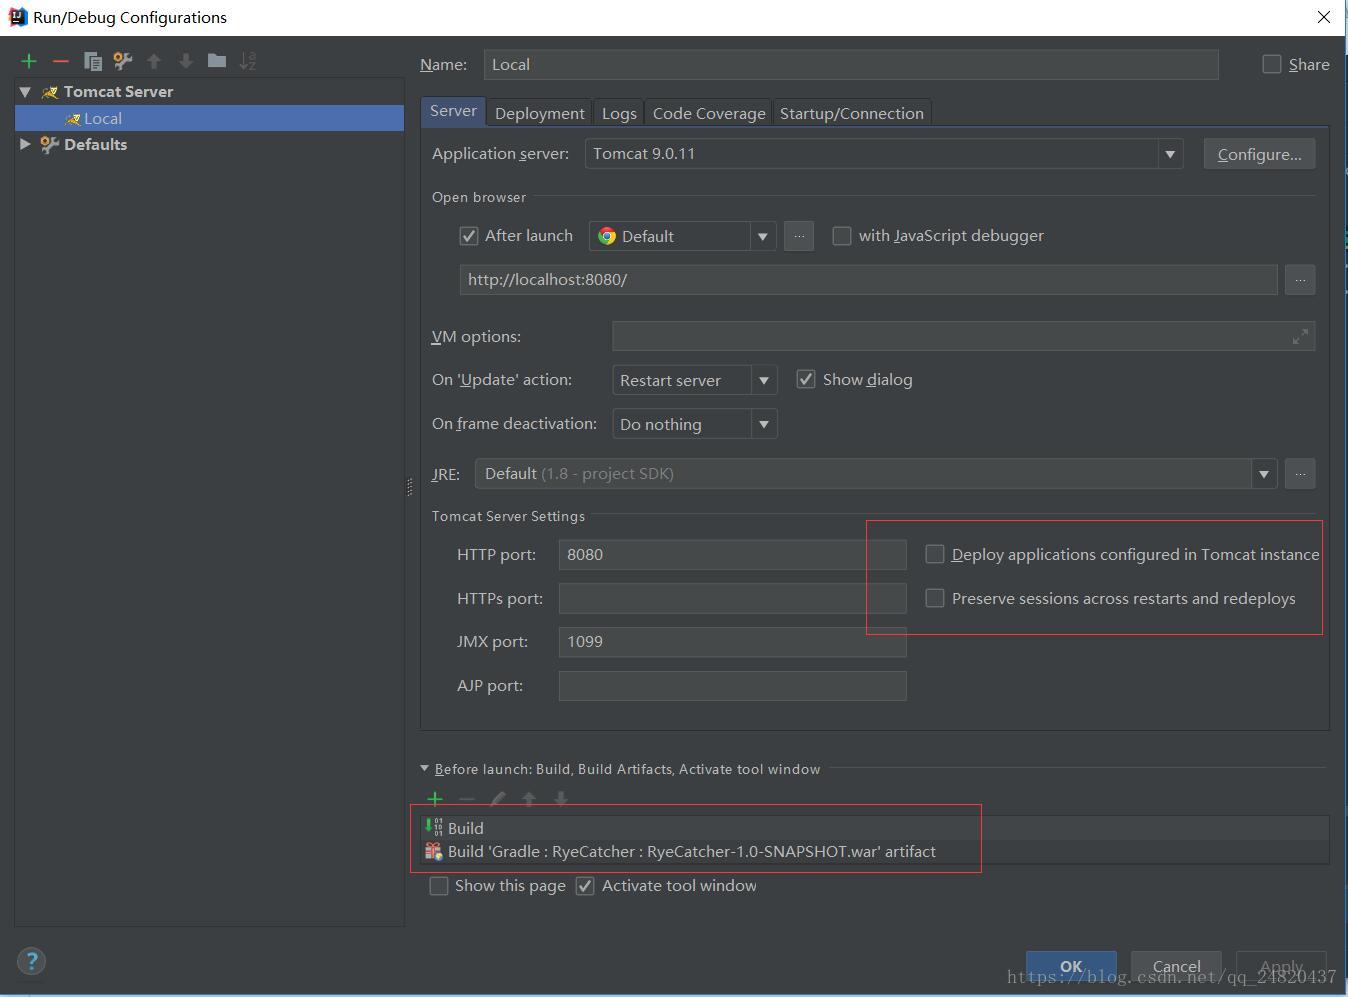
Task: Open the browser selection dropdown
Action: coord(762,236)
